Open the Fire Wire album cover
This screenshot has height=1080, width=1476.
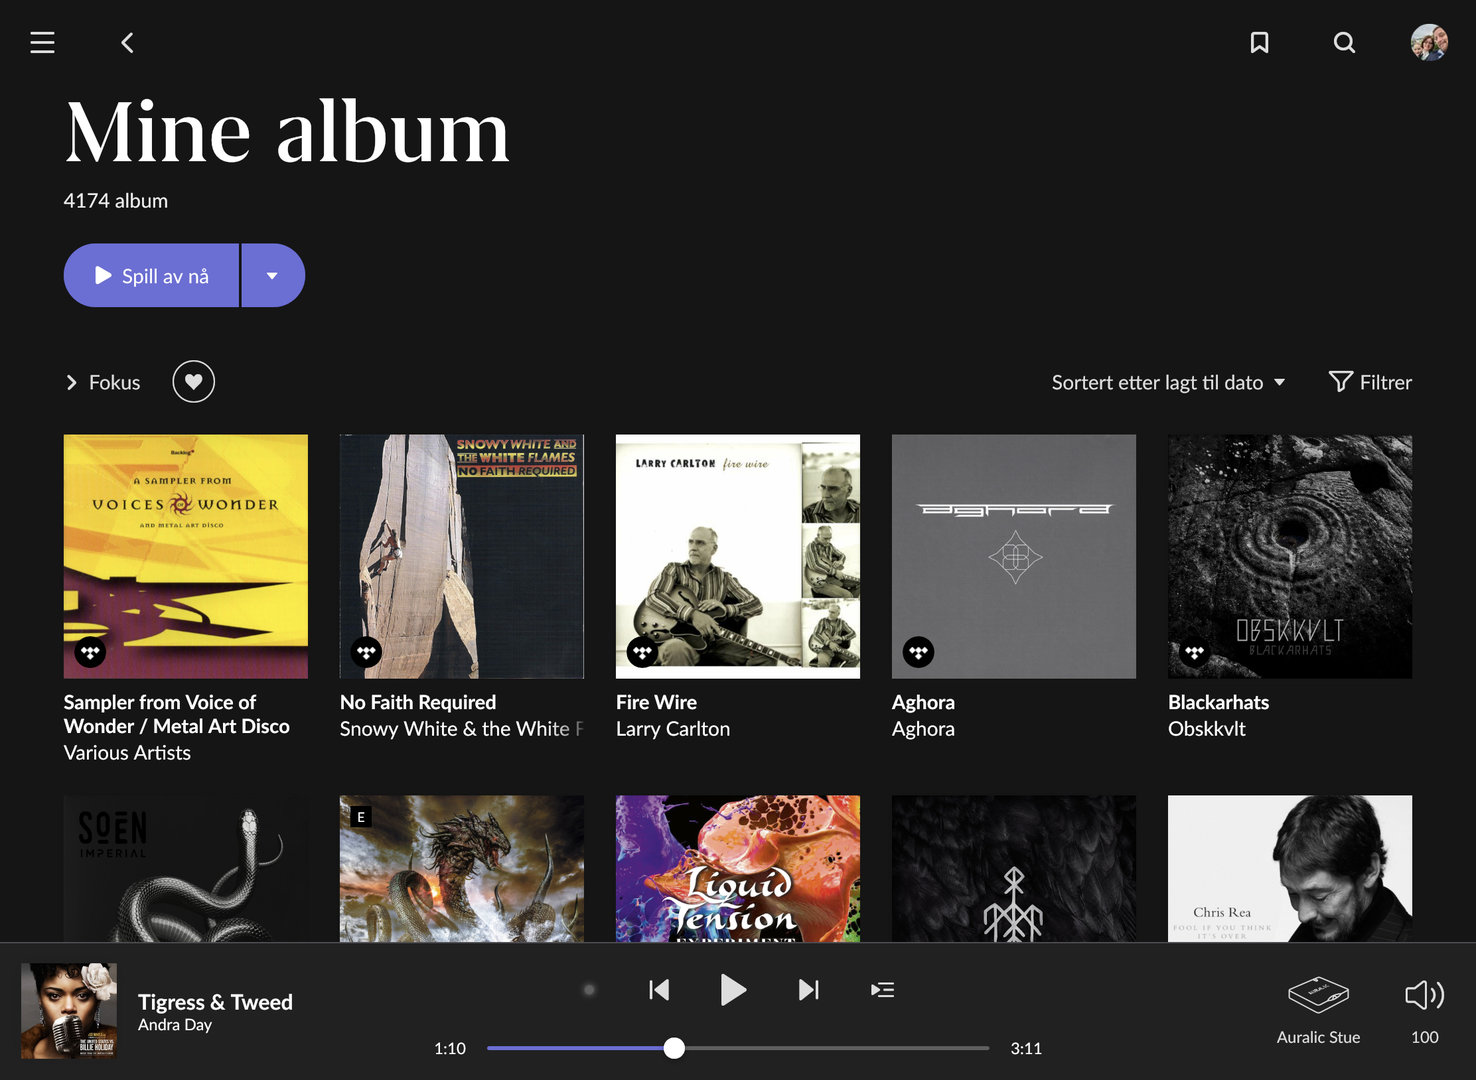[738, 556]
